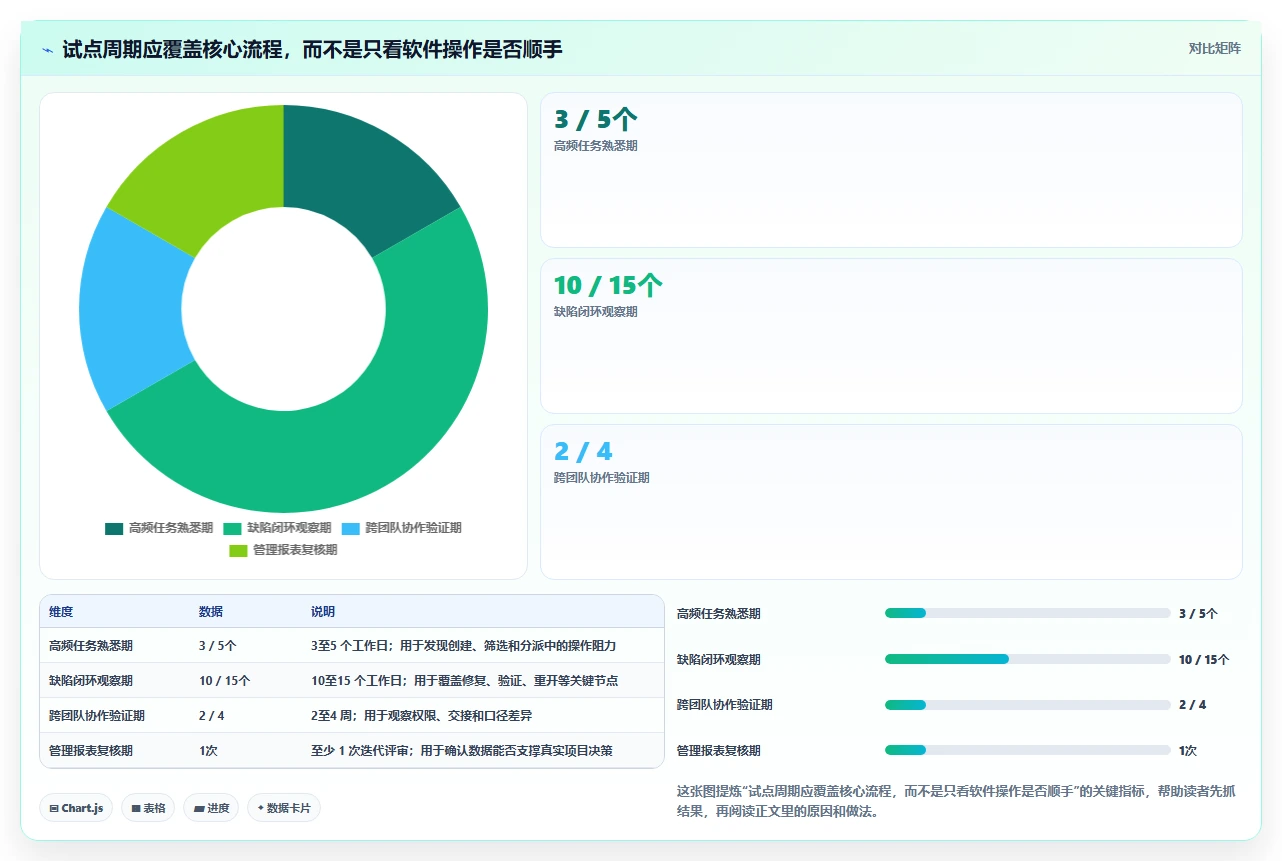Click the progress label 跨团队协作验证期
This screenshot has height=861, width=1282.
(x=725, y=705)
